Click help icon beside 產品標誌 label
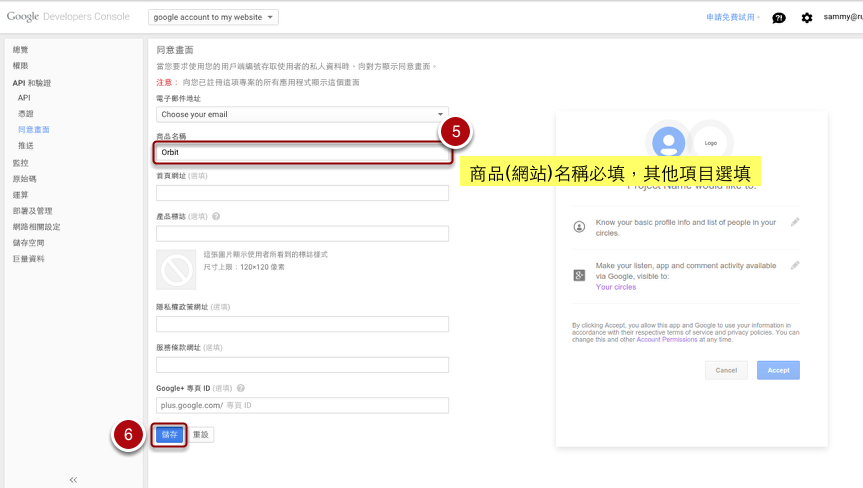This screenshot has width=863, height=488. [217, 216]
